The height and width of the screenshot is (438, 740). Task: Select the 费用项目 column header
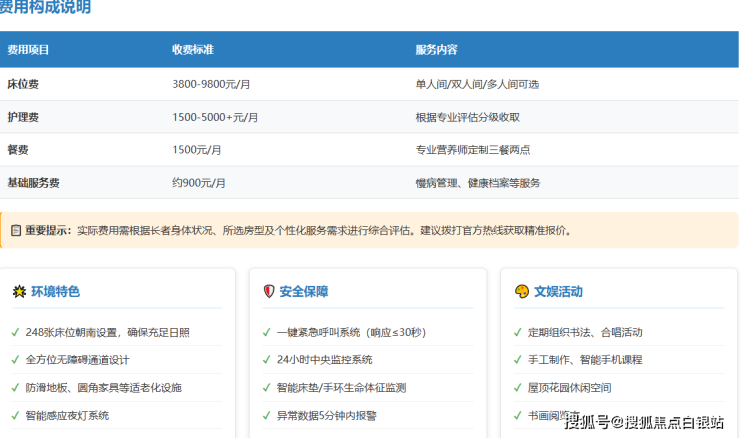28,49
